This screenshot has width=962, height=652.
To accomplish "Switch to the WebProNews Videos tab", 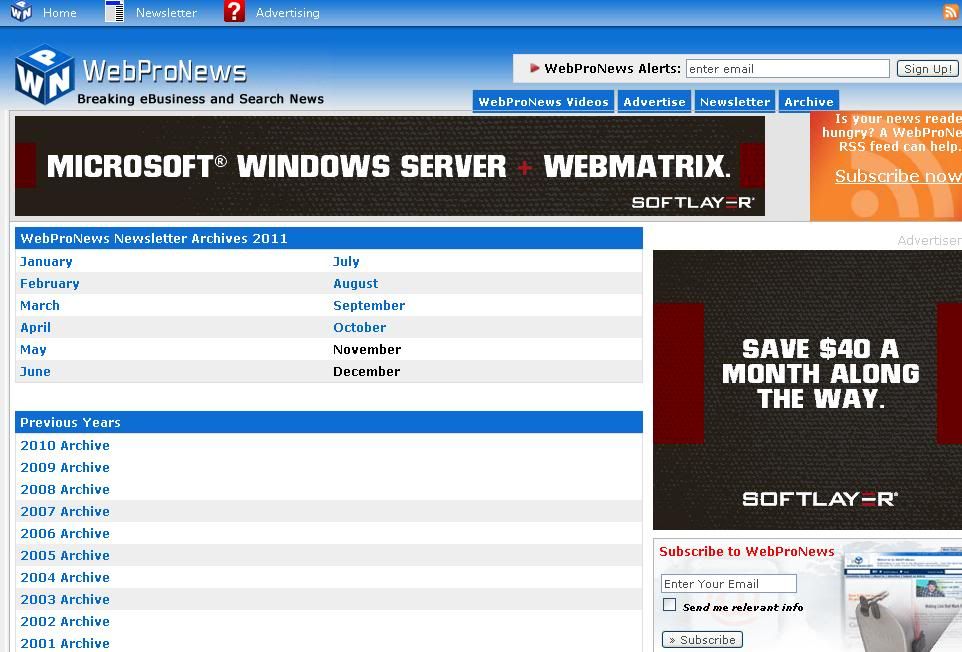I will 543,102.
